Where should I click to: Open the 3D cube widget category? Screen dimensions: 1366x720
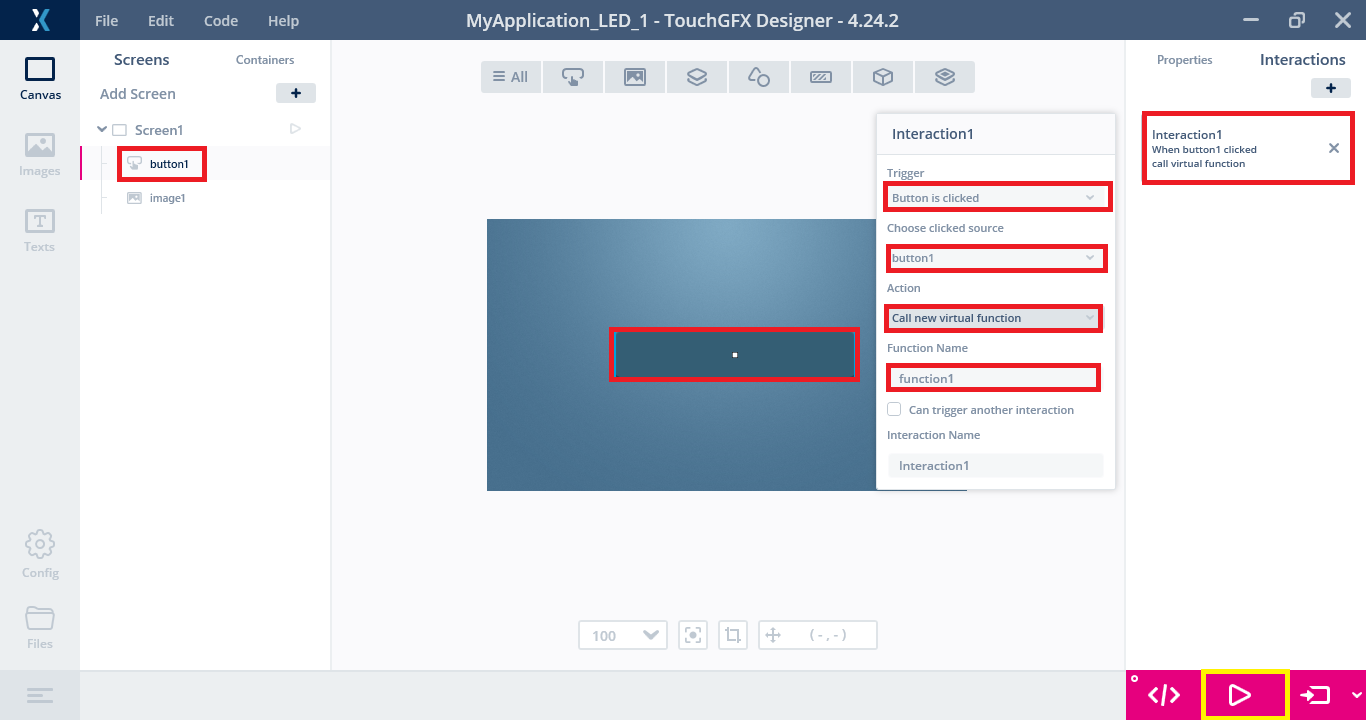[883, 77]
